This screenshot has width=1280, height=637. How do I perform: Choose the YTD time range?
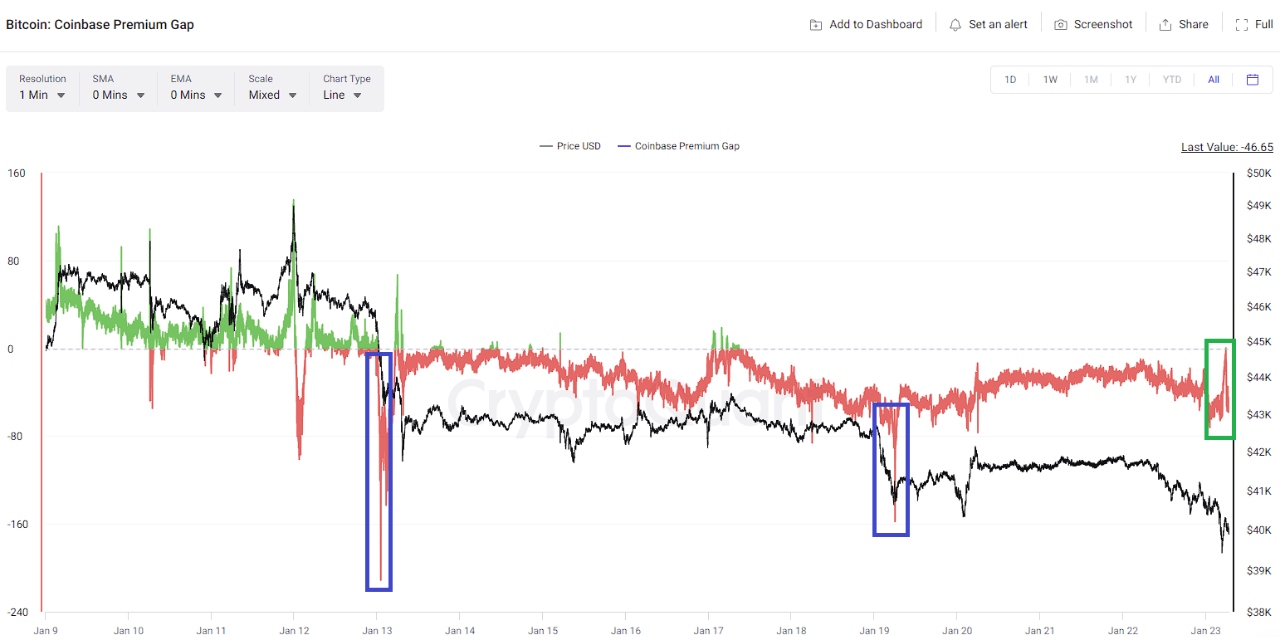pyautogui.click(x=1172, y=80)
